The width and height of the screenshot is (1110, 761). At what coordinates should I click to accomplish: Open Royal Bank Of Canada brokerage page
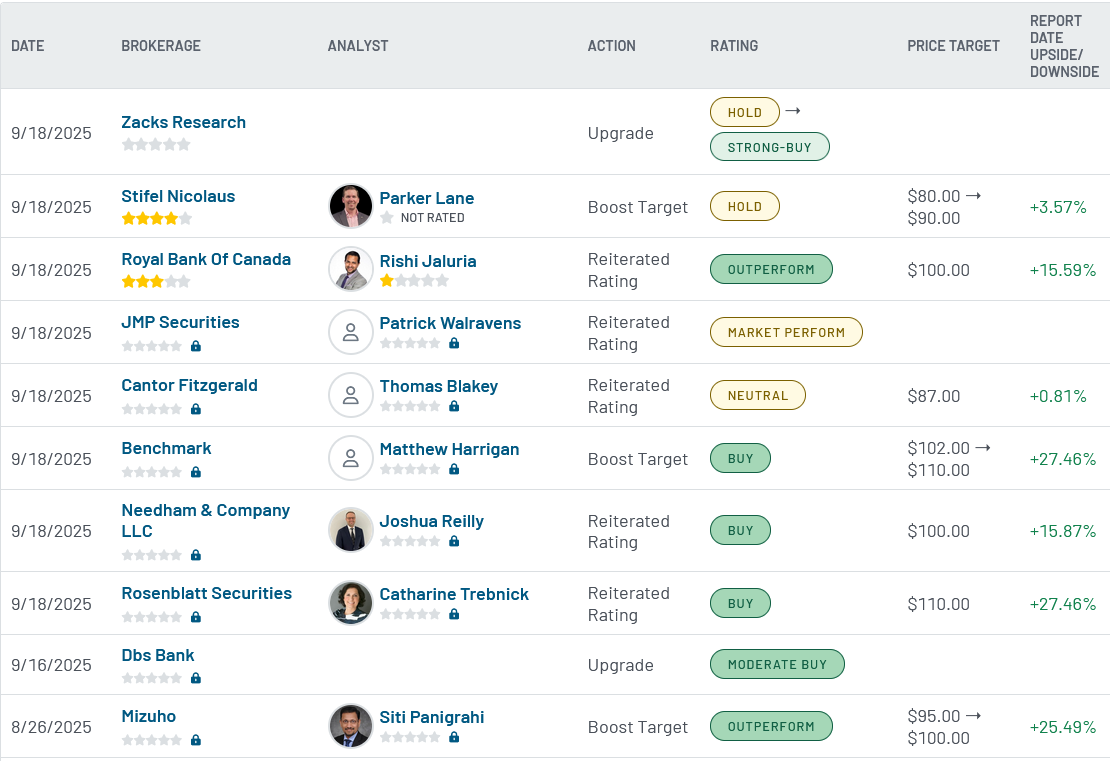pyautogui.click(x=206, y=260)
